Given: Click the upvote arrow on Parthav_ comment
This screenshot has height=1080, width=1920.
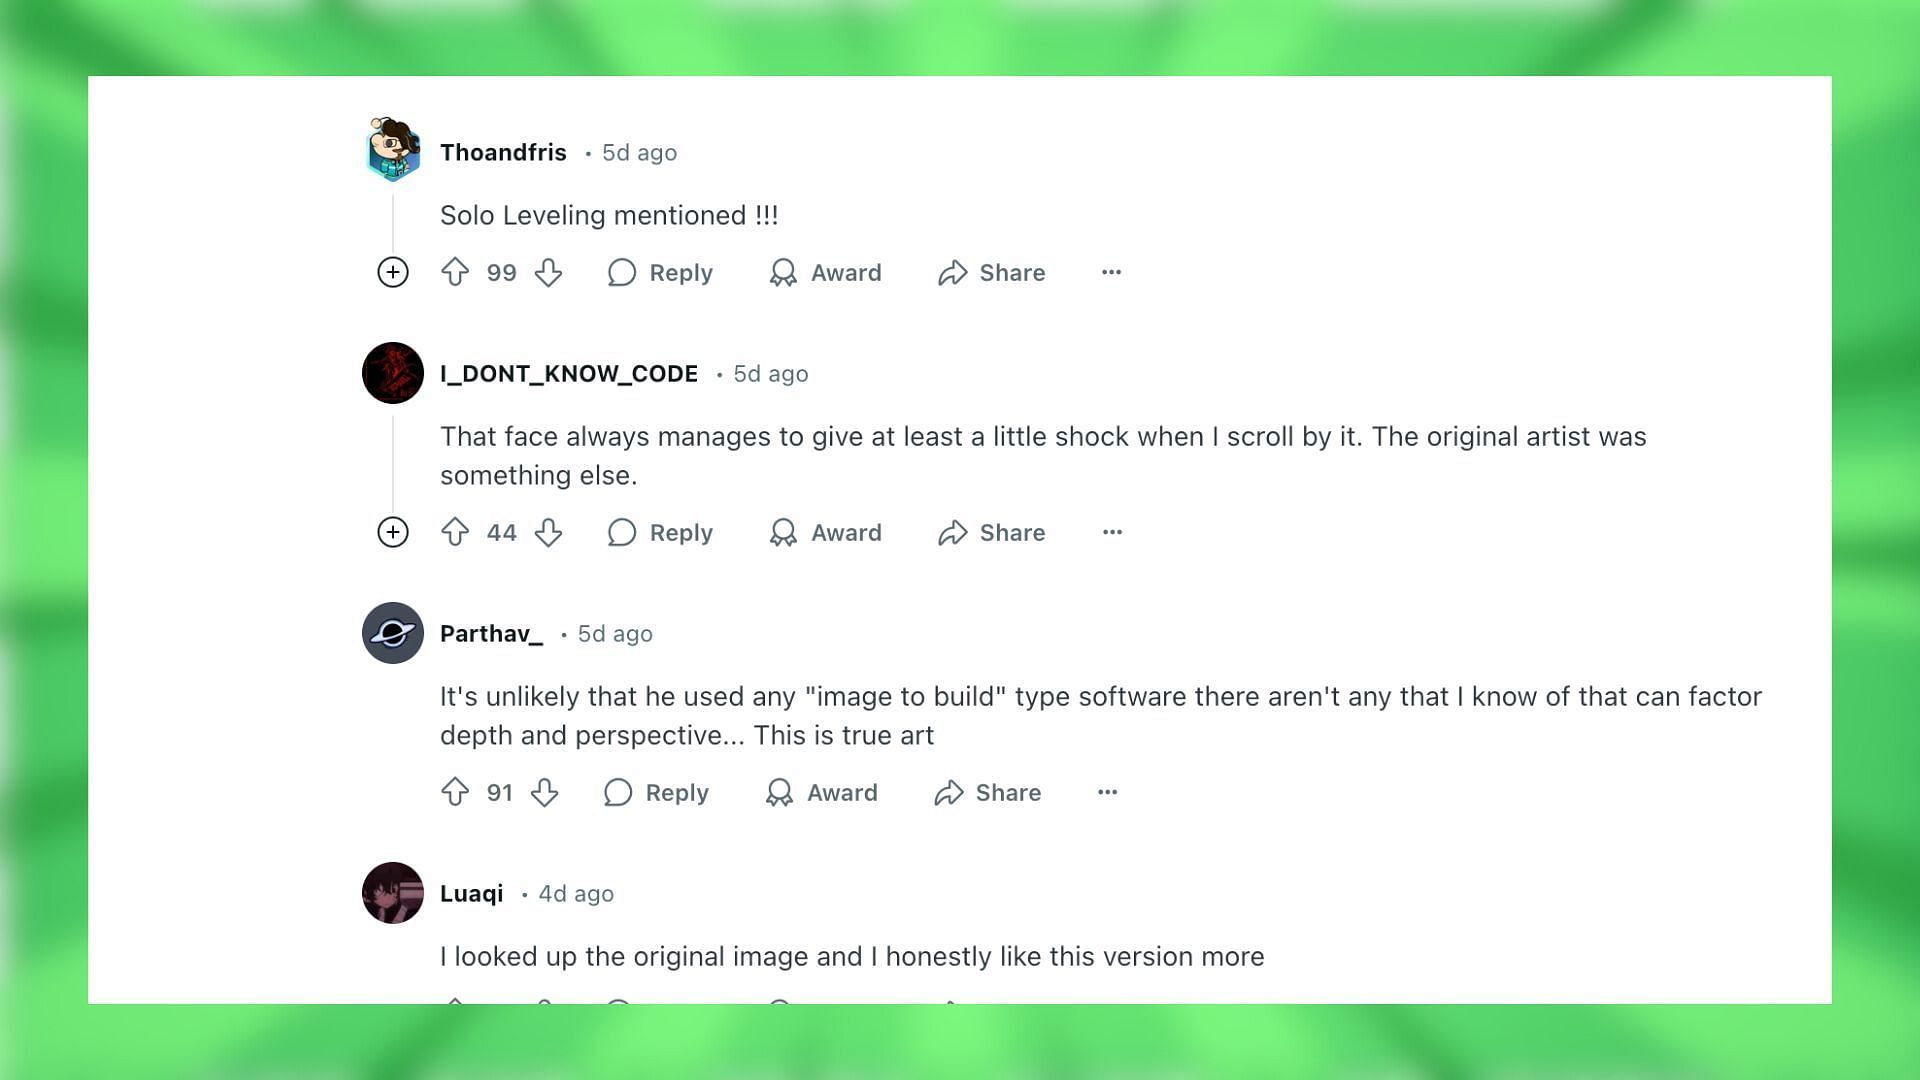Looking at the screenshot, I should point(455,793).
